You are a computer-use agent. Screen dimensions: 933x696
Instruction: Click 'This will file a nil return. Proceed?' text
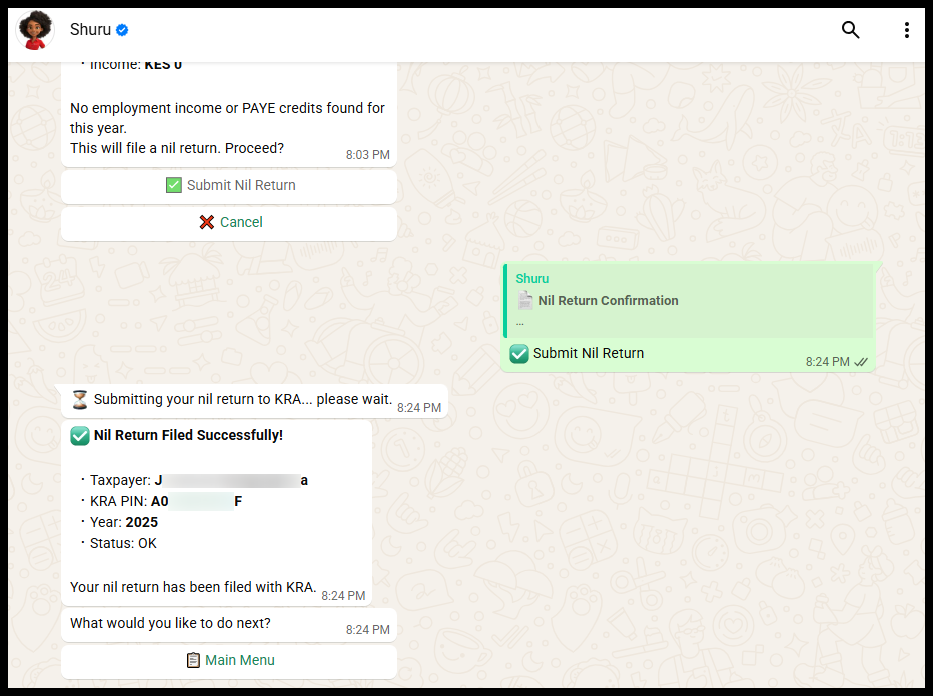pos(177,148)
